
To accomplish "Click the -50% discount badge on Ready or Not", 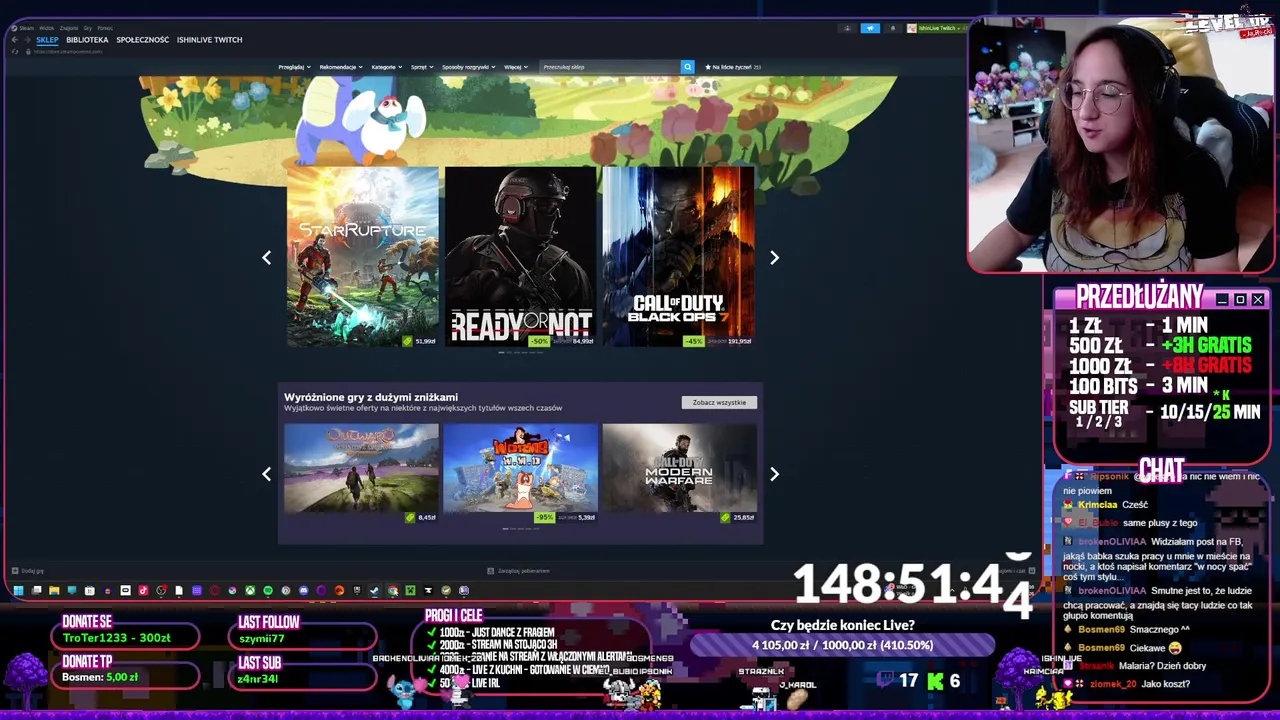I will (540, 341).
